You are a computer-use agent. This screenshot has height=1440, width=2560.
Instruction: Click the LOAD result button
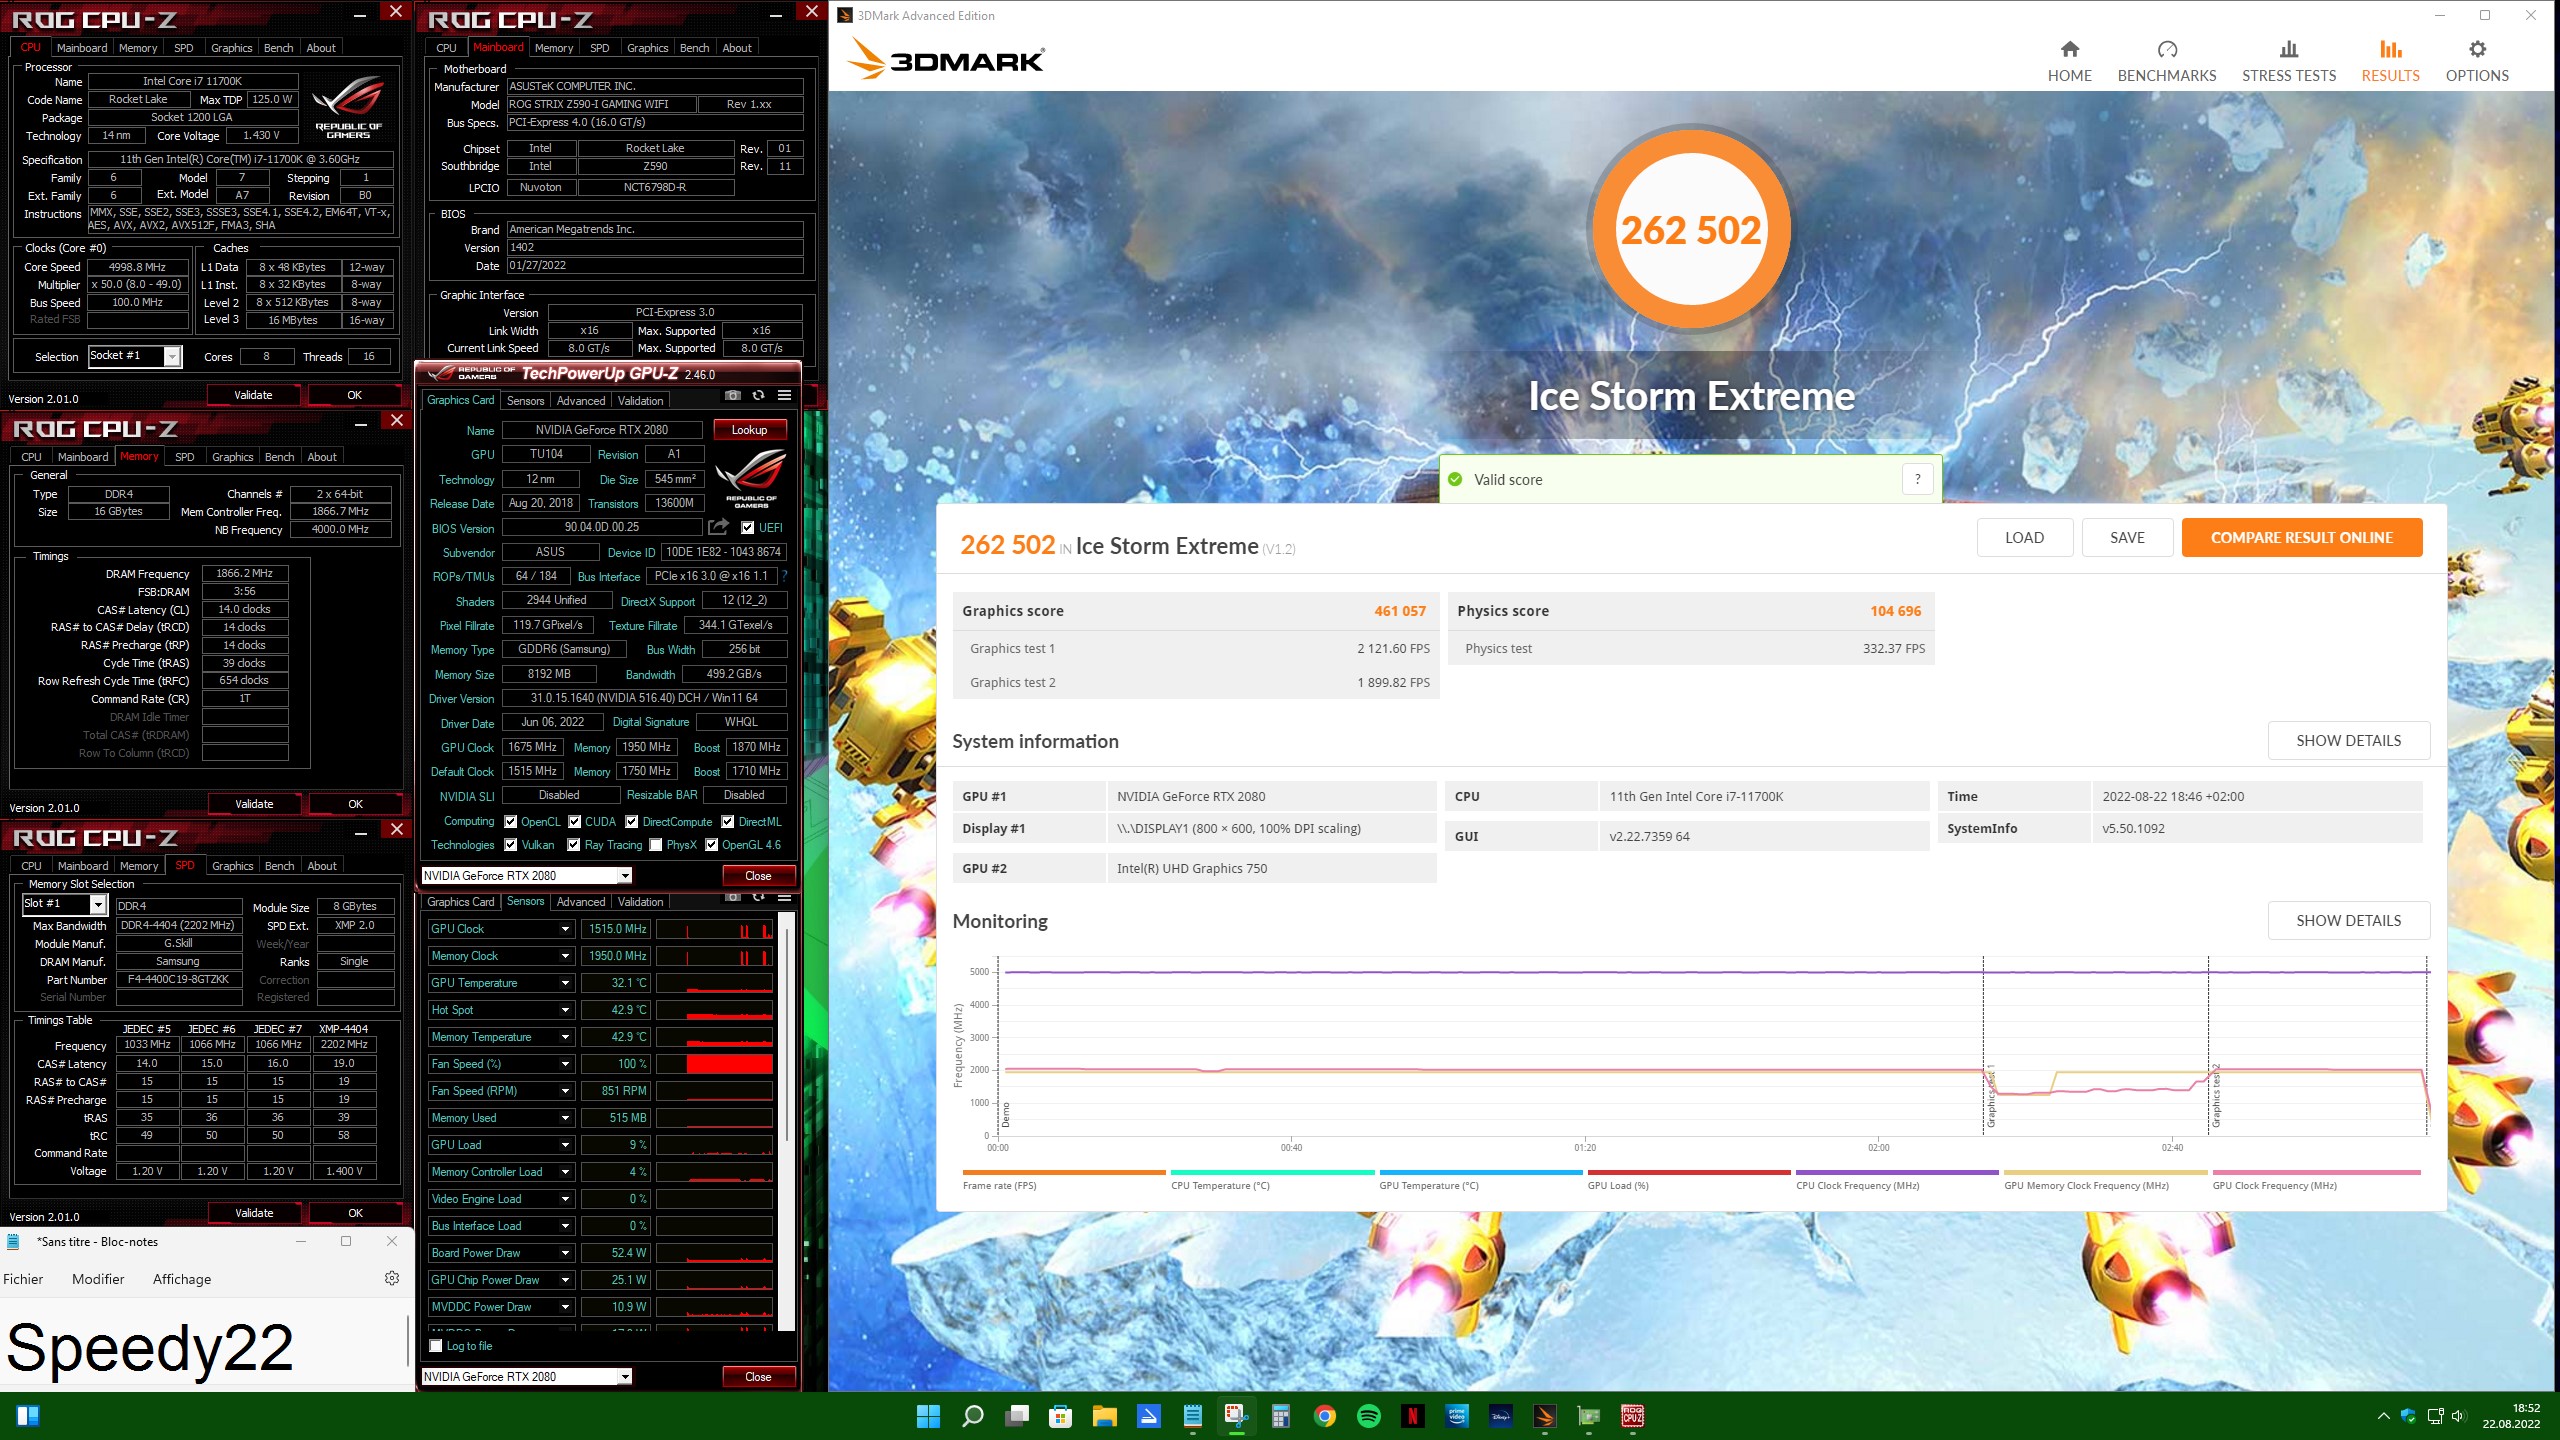click(x=2024, y=538)
